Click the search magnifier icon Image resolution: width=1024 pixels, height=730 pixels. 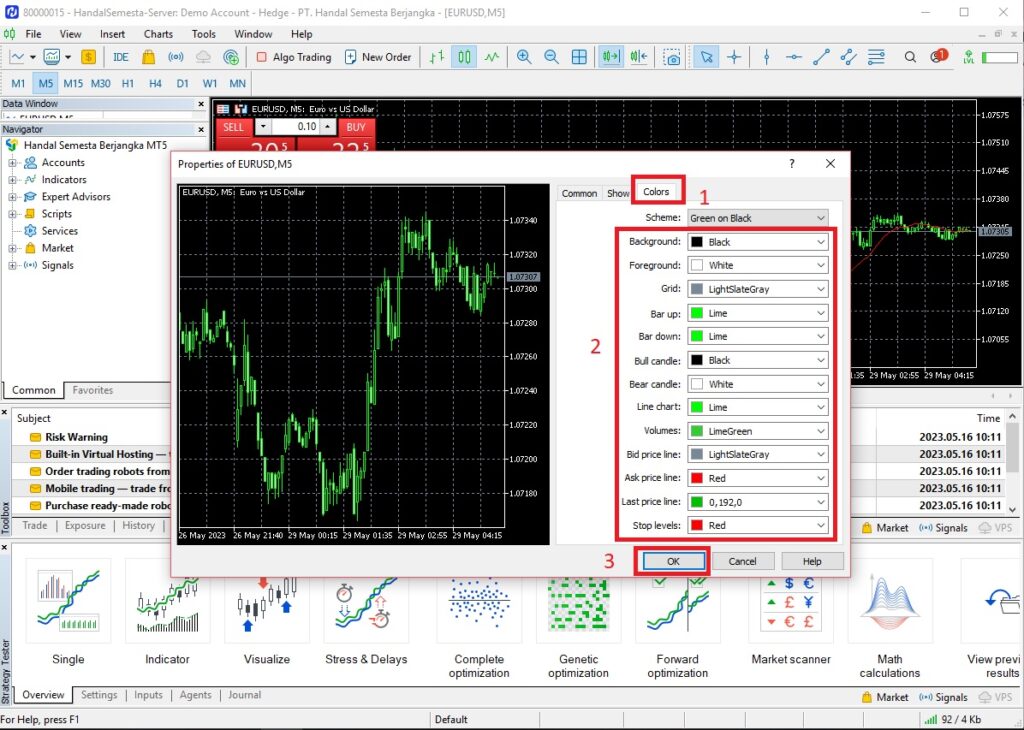tap(910, 57)
